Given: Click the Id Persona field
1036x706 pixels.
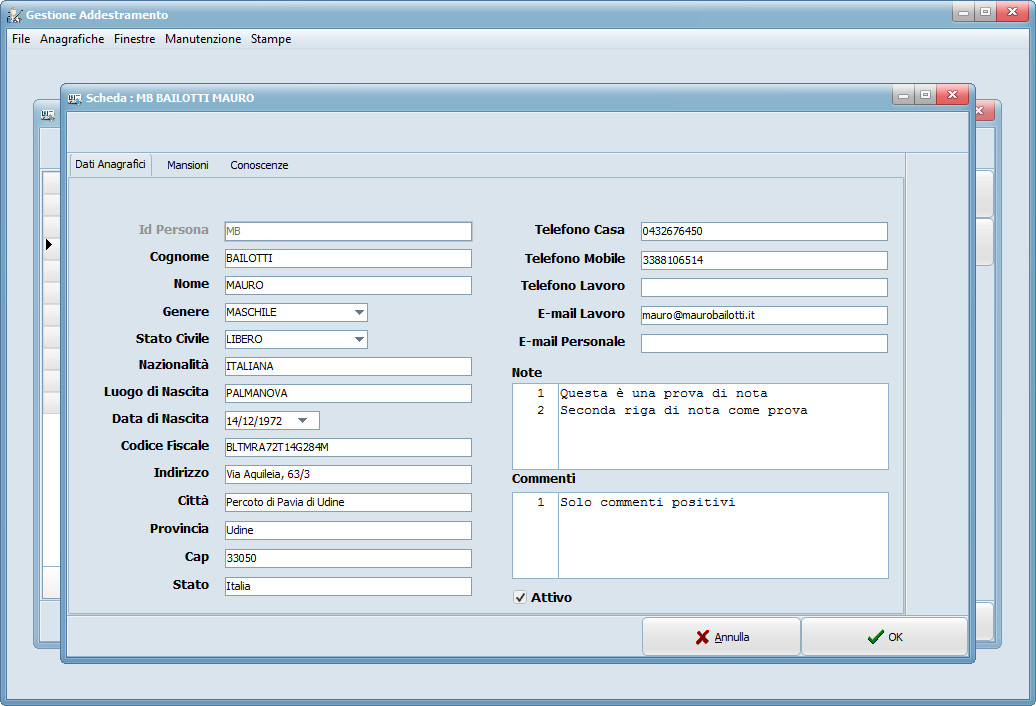Looking at the screenshot, I should 348,231.
